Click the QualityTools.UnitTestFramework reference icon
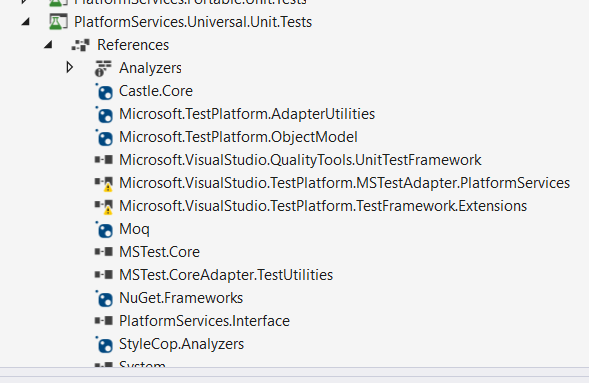589x383 pixels. pos(104,160)
